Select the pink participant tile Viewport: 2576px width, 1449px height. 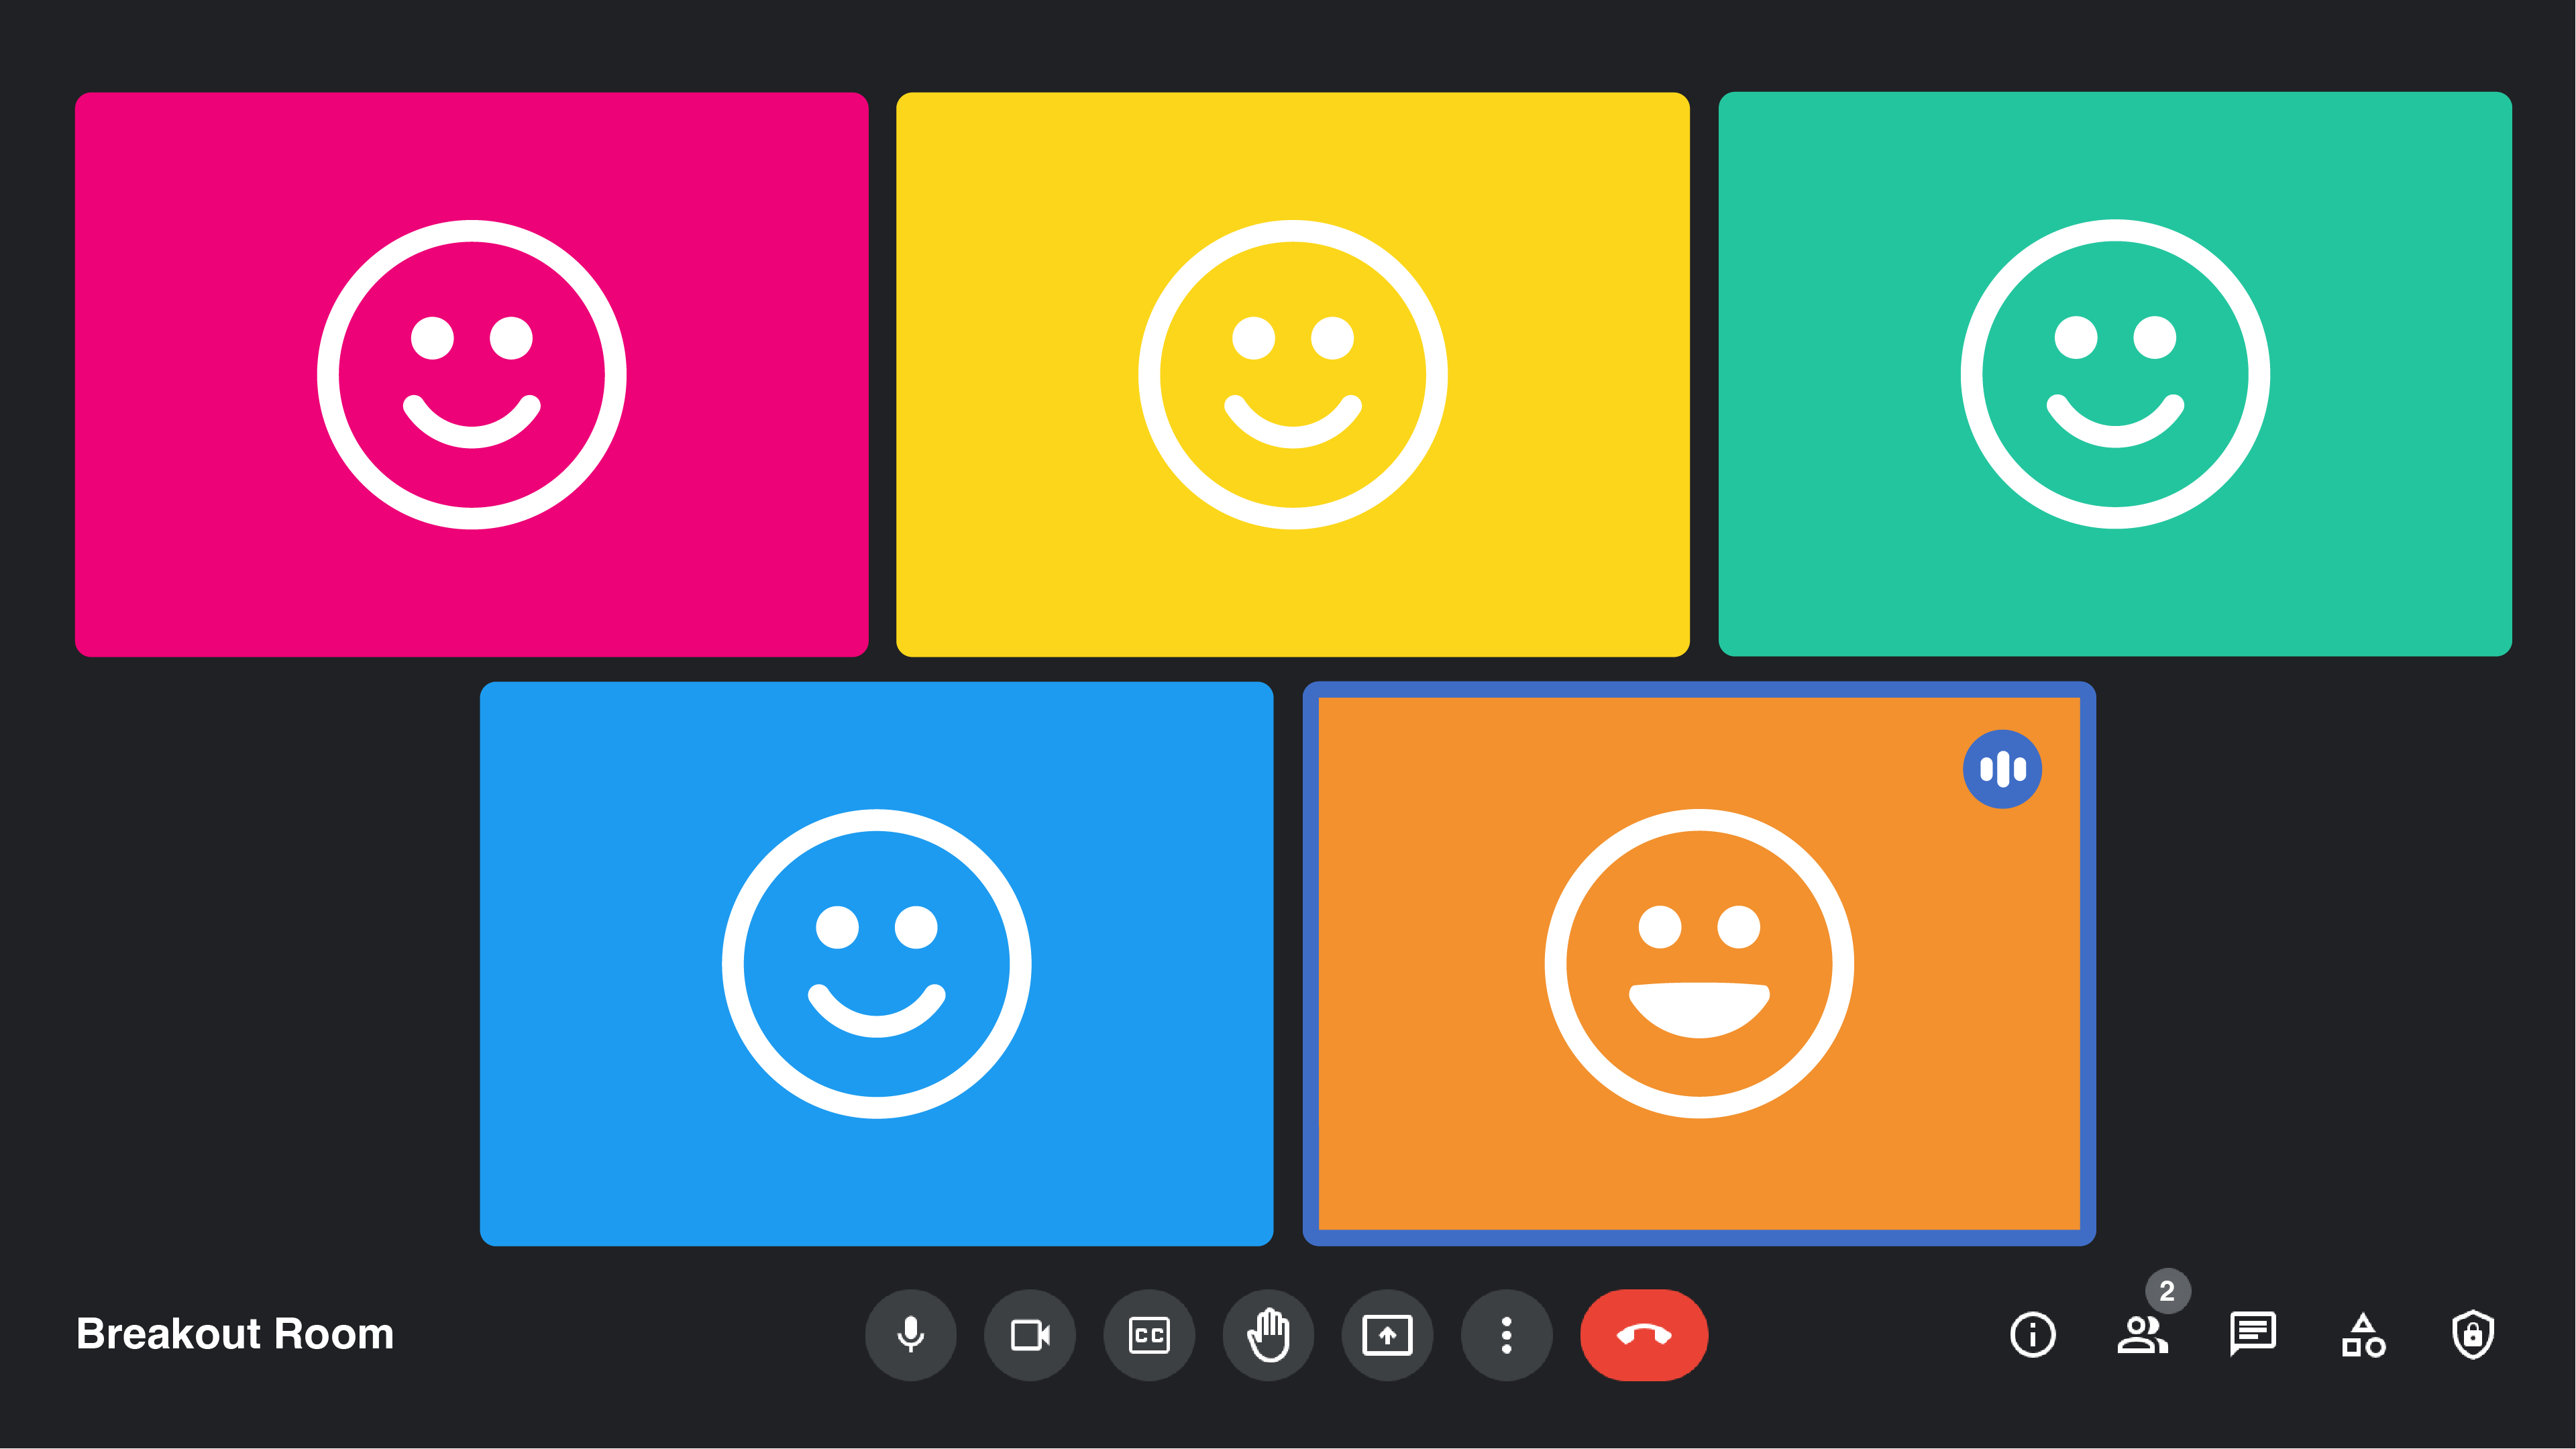pyautogui.click(x=471, y=374)
